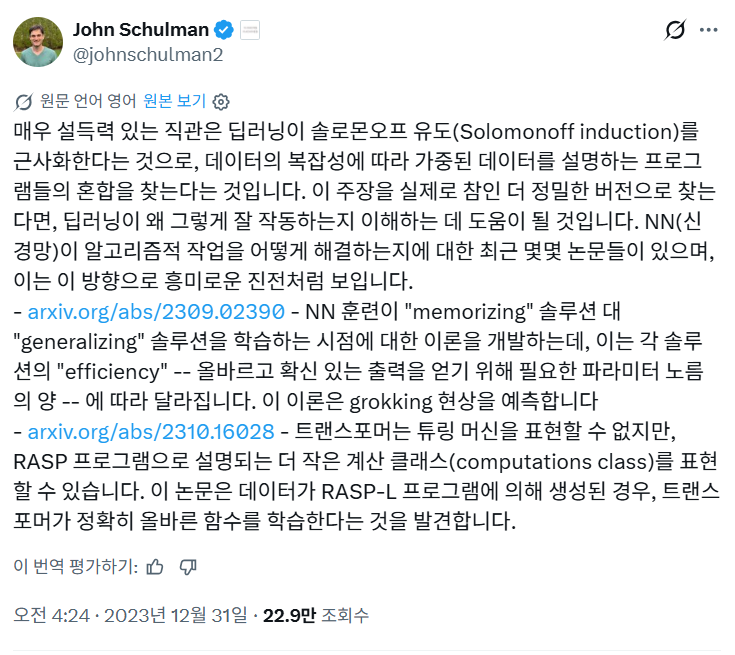Click the blue verified badge

[x=226, y=30]
